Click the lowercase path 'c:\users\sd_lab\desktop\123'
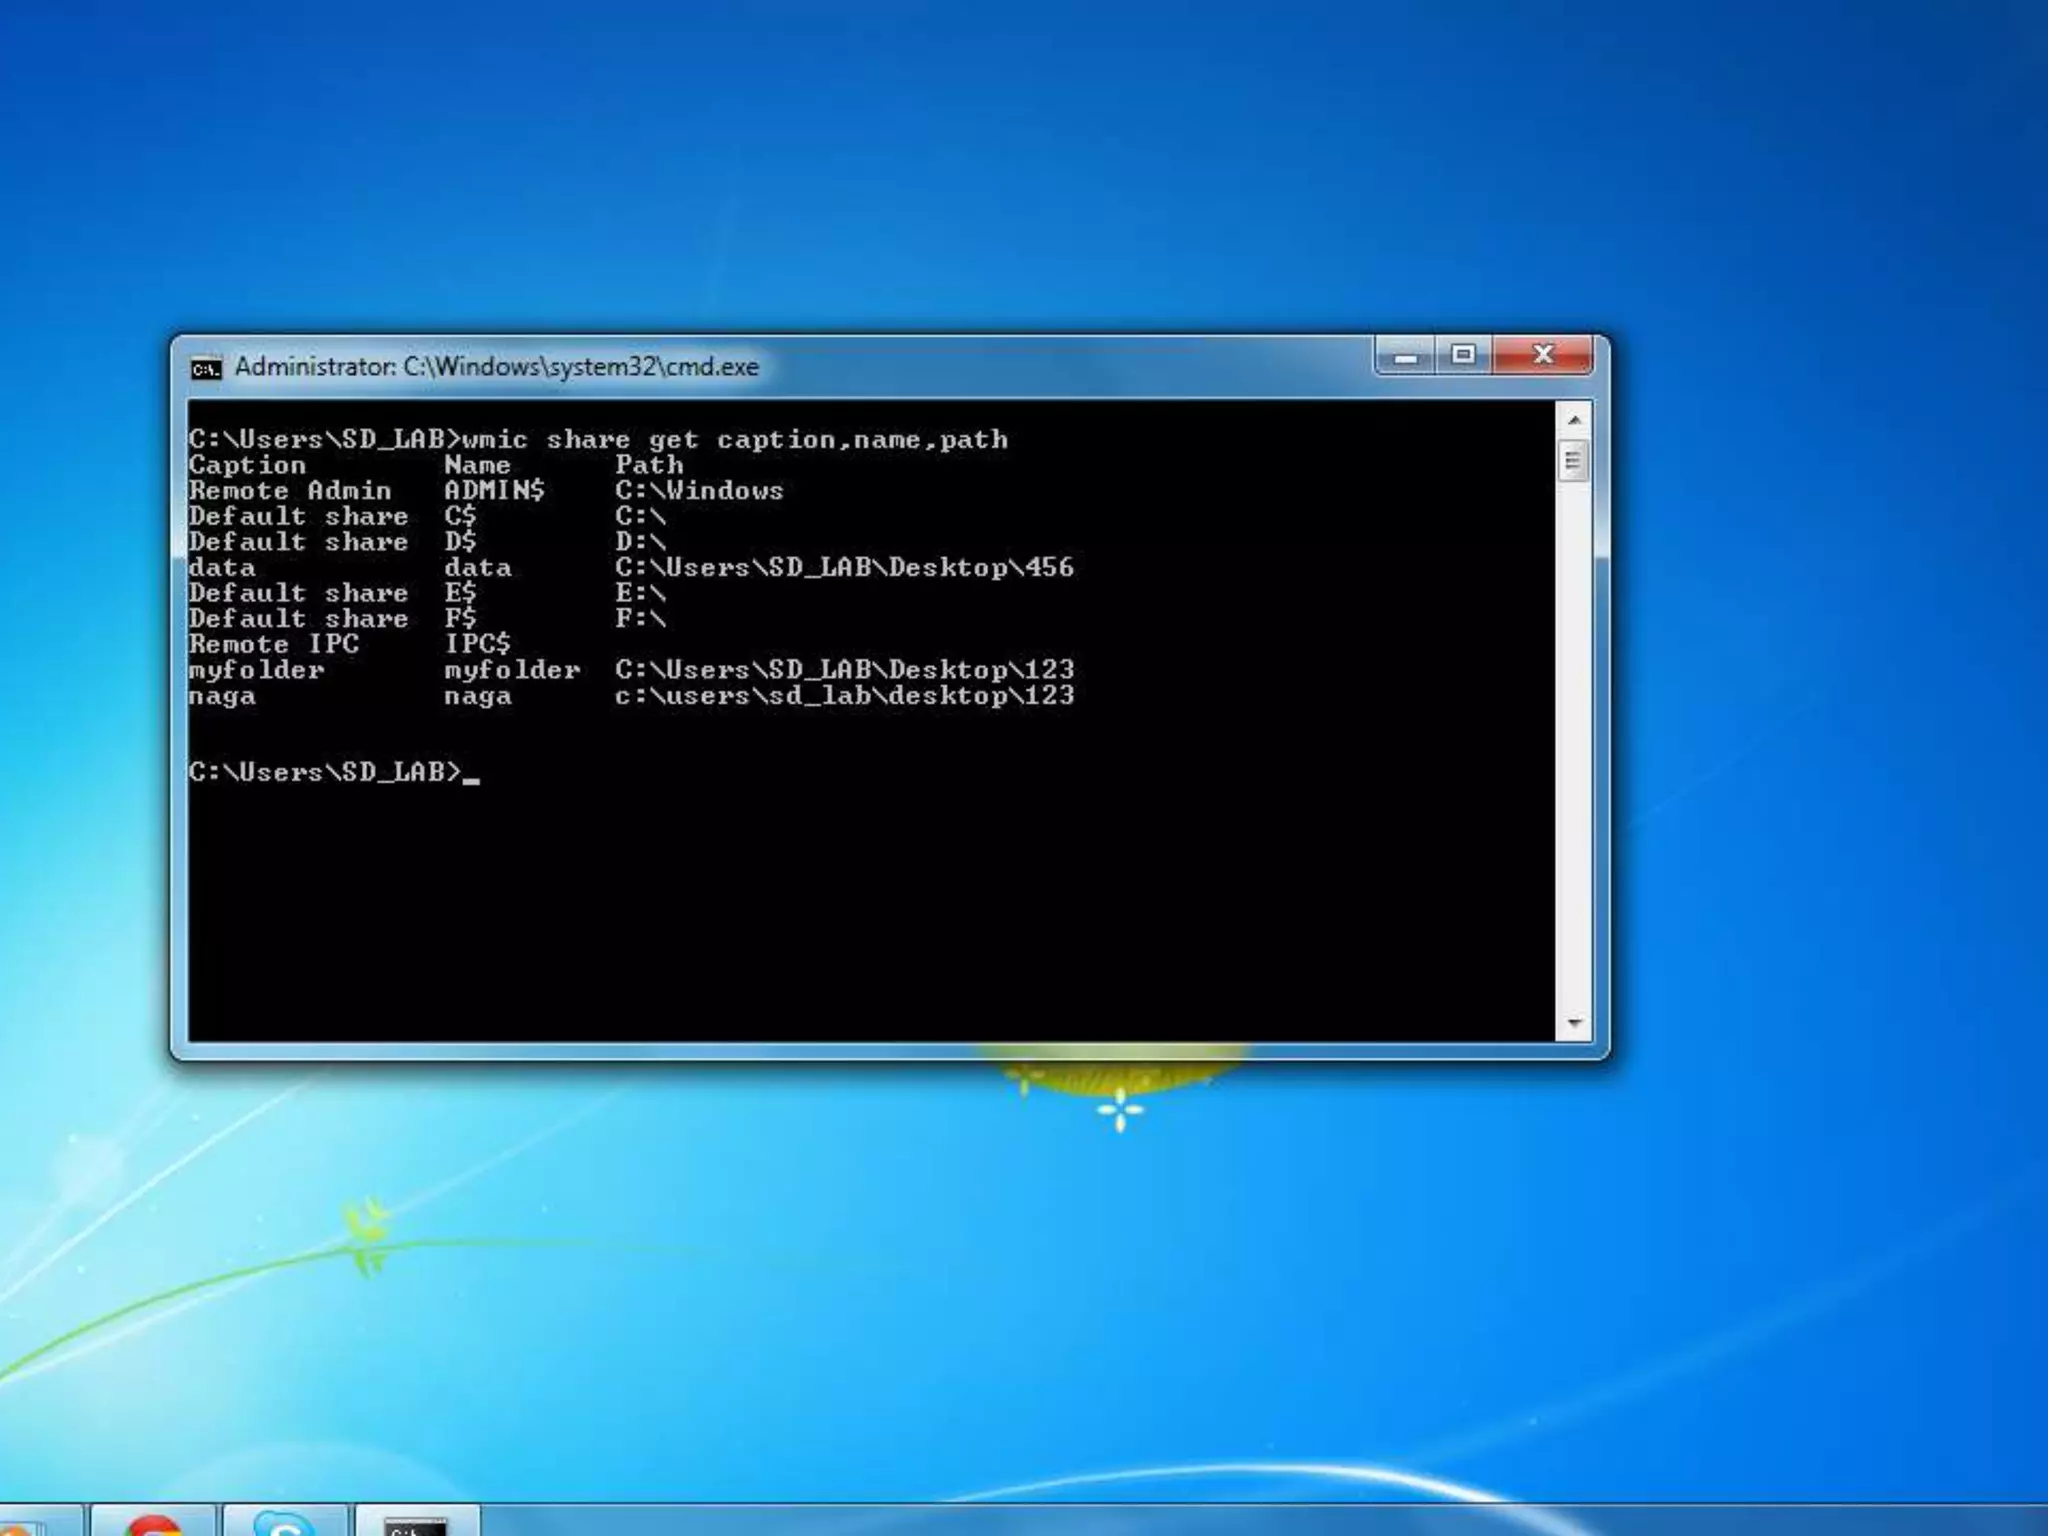 point(844,696)
